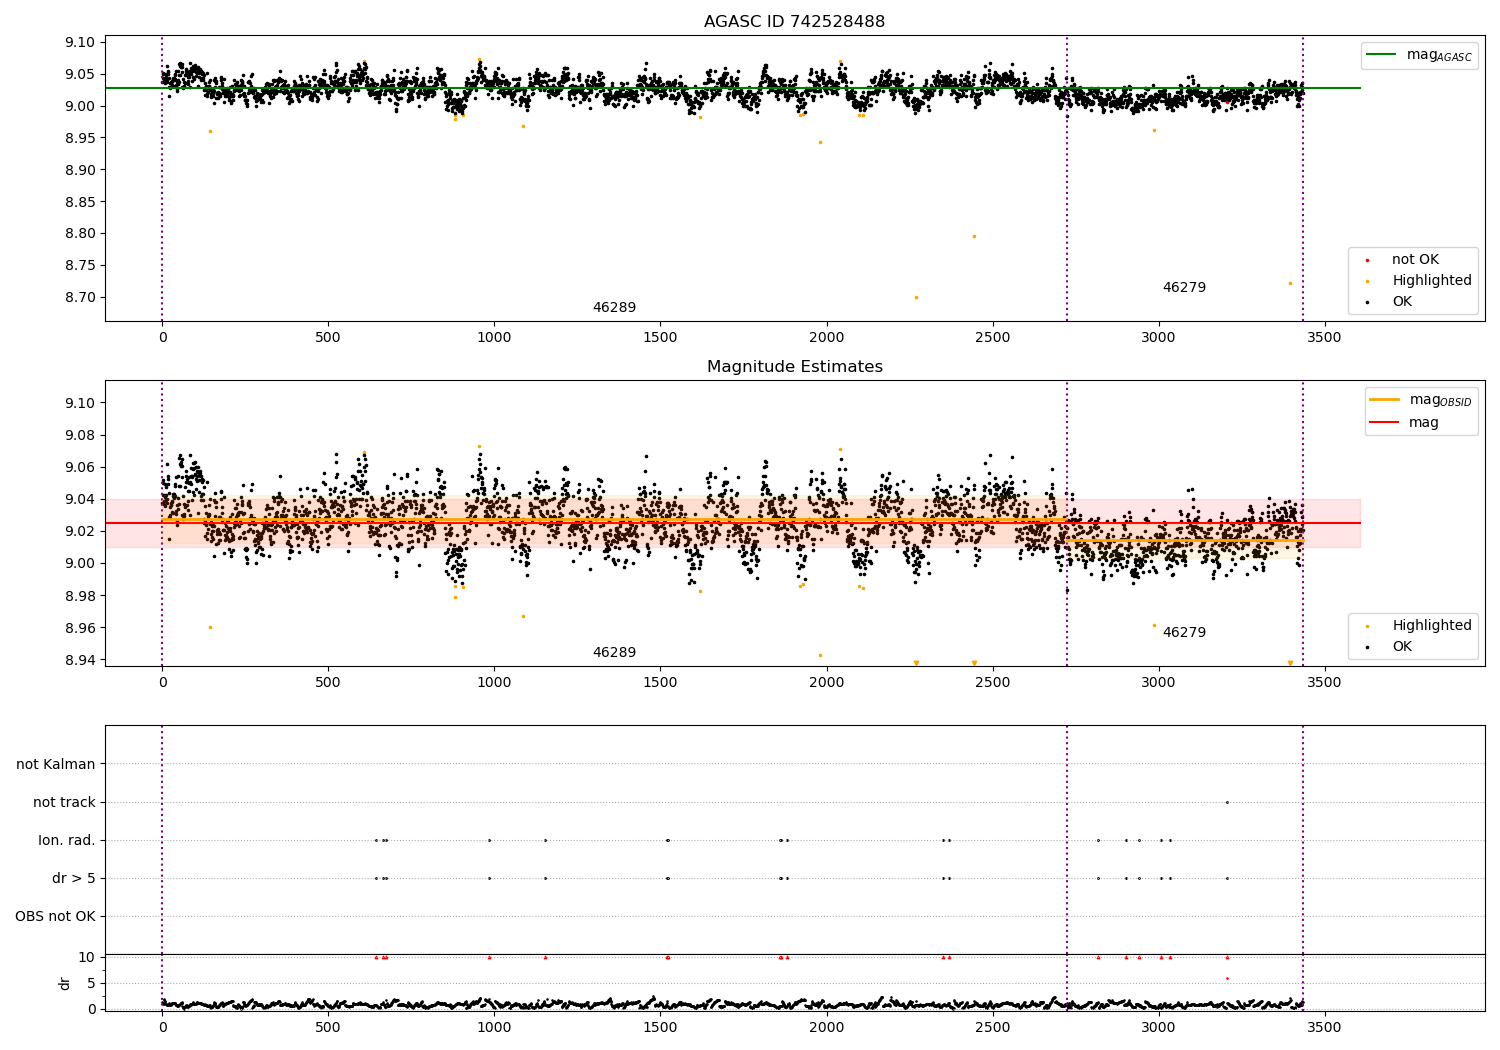Click the orange line sample beside mag OBSID

[x=1385, y=400]
